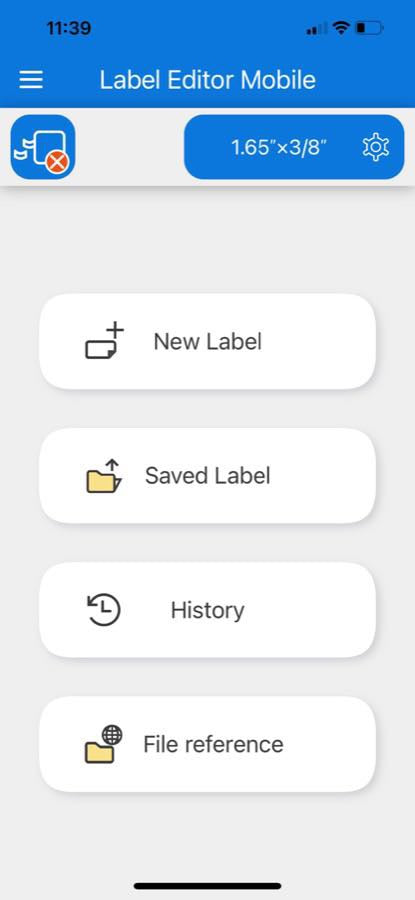Open label size settings gear
Viewport: 415px width, 900px height.
click(376, 148)
